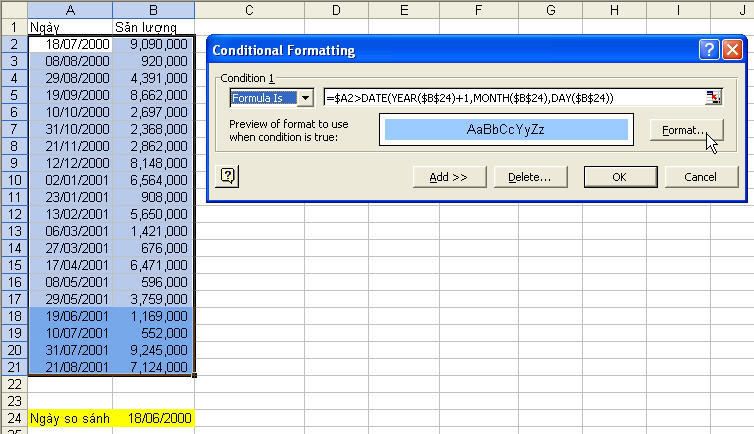754x434 pixels.
Task: Click the Delete... button
Action: (530, 177)
